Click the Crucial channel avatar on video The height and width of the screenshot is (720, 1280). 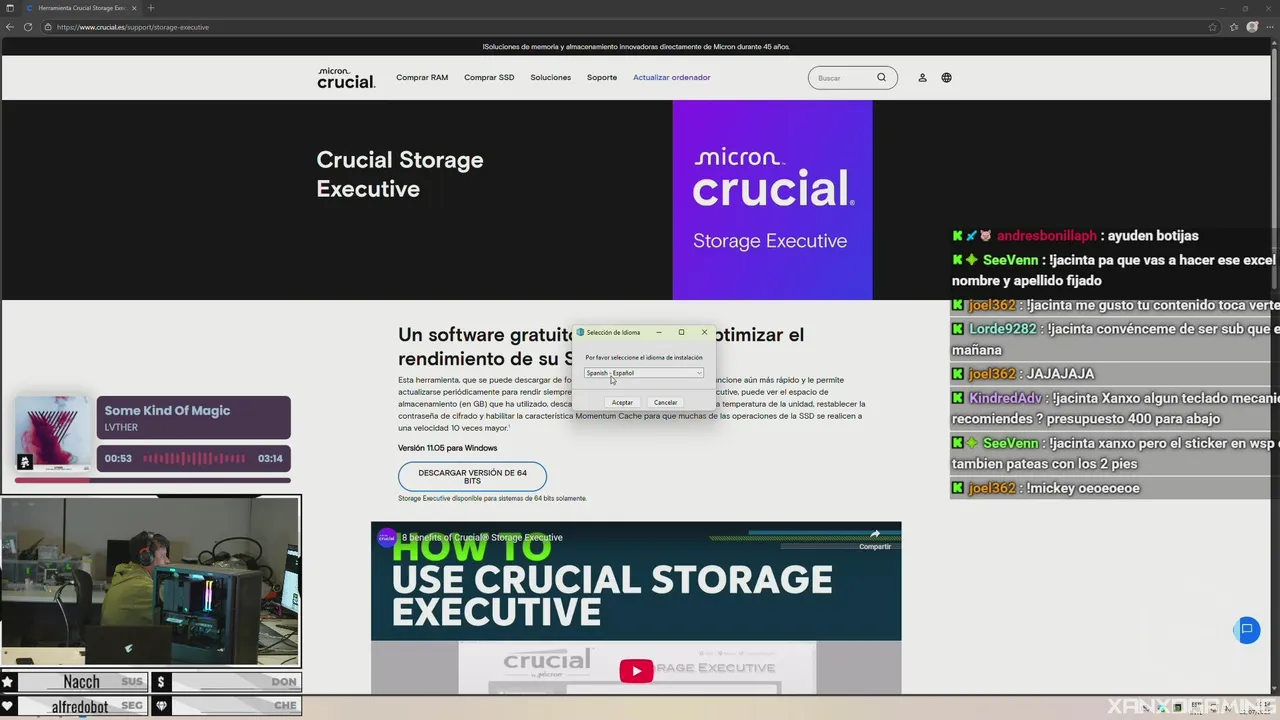click(x=386, y=537)
